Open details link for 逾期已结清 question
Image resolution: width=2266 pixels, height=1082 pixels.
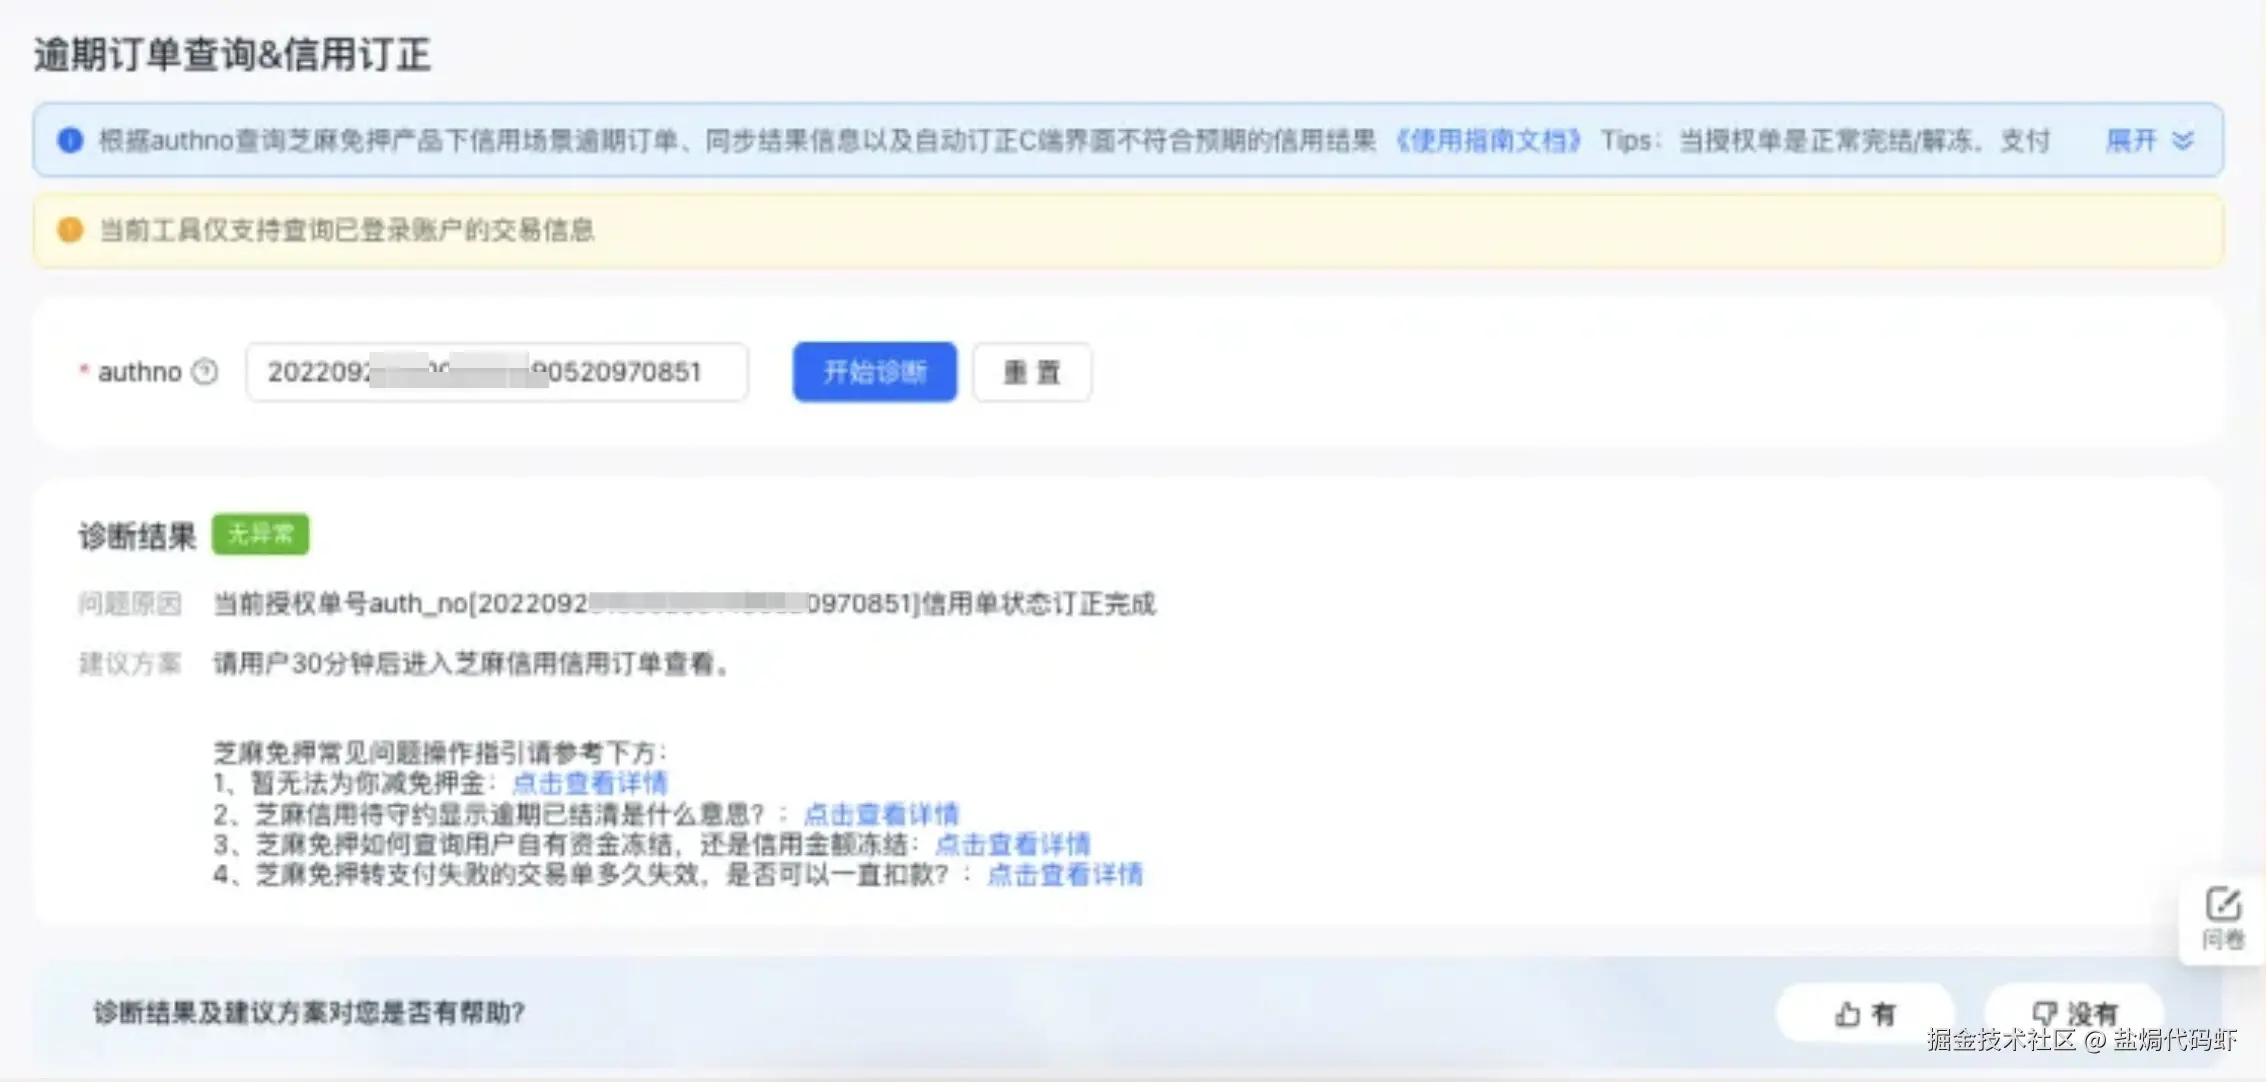(881, 813)
